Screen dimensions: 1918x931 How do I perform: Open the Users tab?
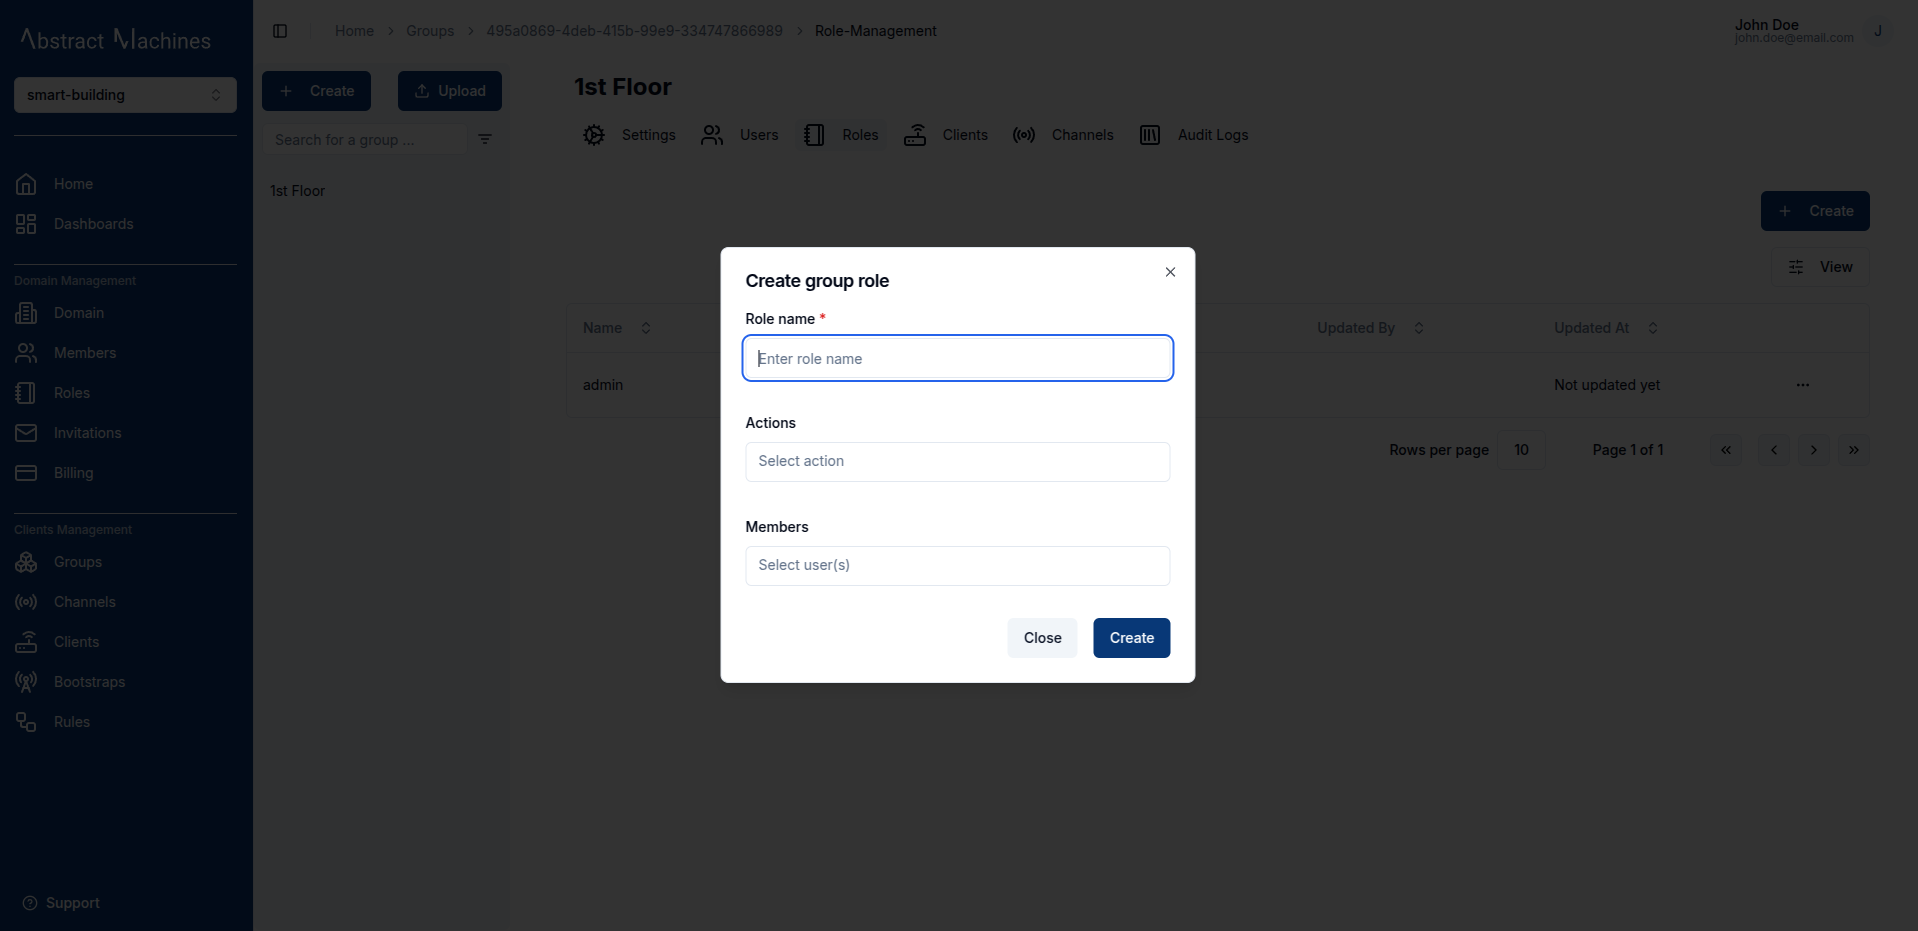point(739,135)
